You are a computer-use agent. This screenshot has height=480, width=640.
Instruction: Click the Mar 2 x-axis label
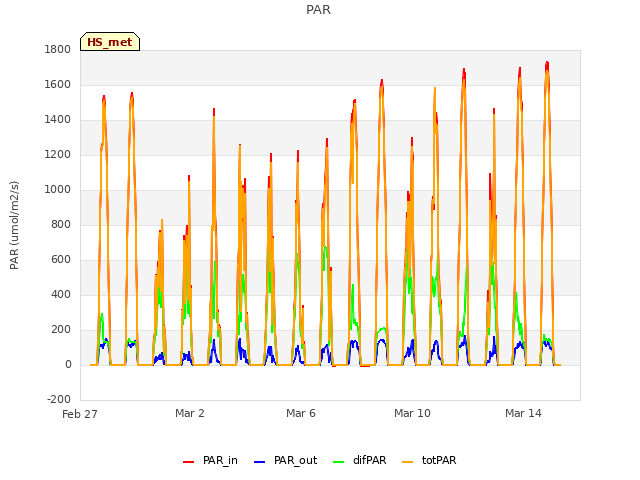[190, 413]
